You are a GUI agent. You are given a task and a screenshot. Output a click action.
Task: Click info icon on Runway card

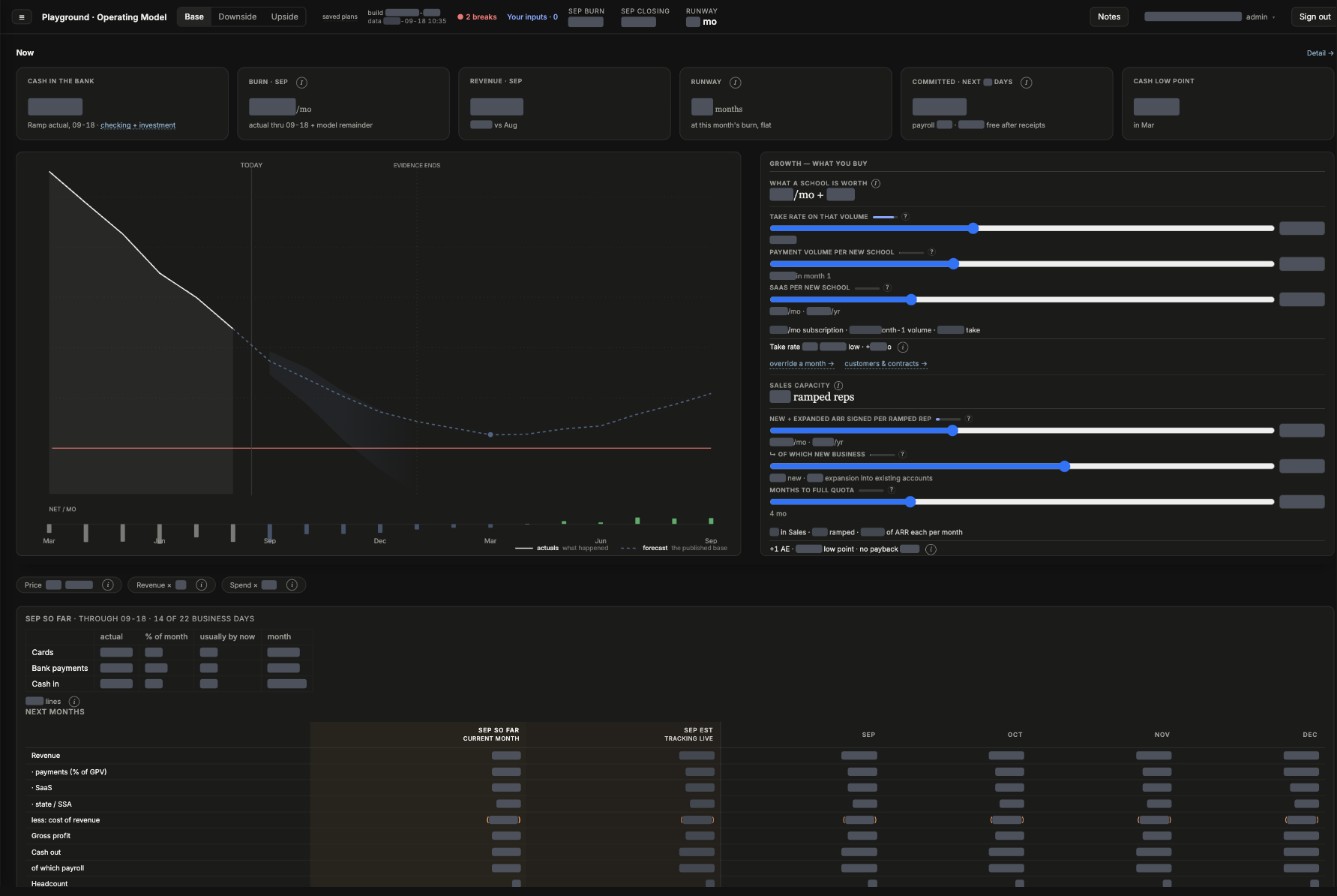point(736,82)
